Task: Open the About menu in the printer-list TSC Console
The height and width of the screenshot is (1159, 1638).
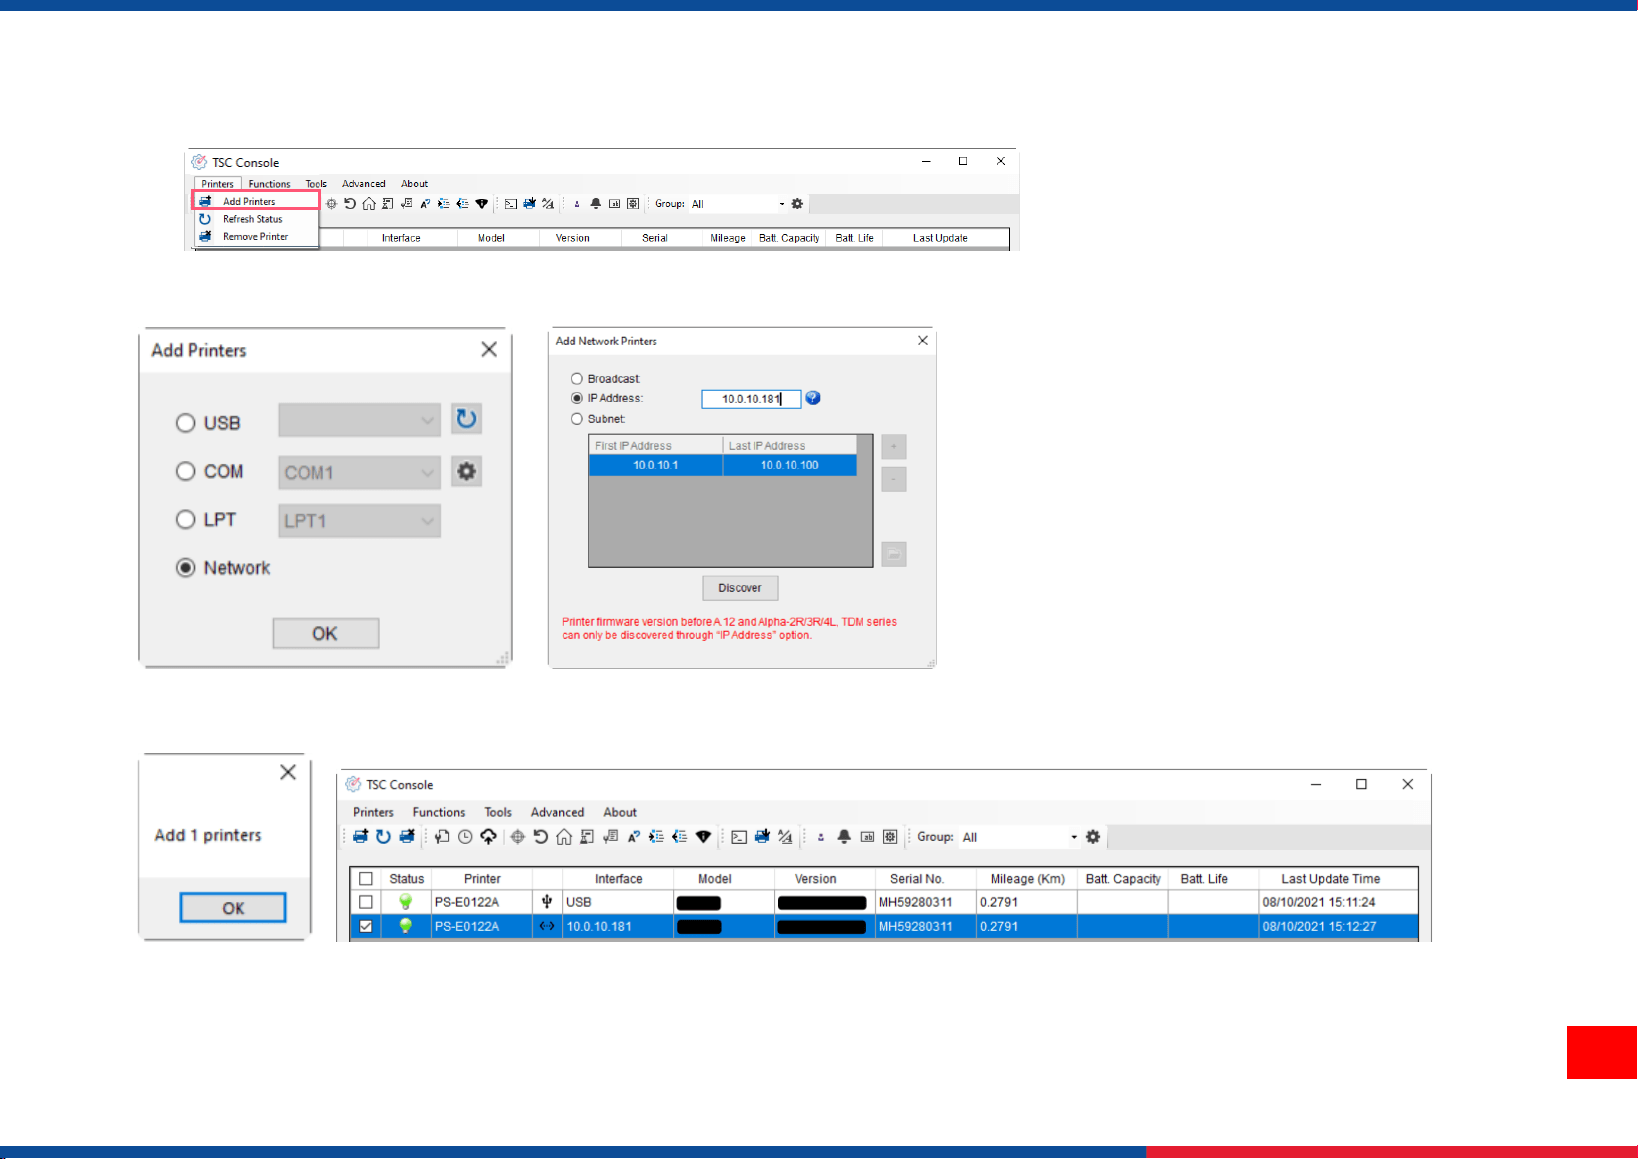Action: point(620,812)
